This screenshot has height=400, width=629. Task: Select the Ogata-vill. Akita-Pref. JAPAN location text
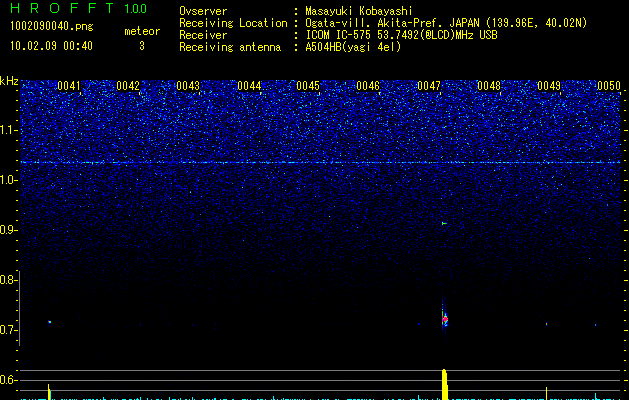tap(446, 23)
